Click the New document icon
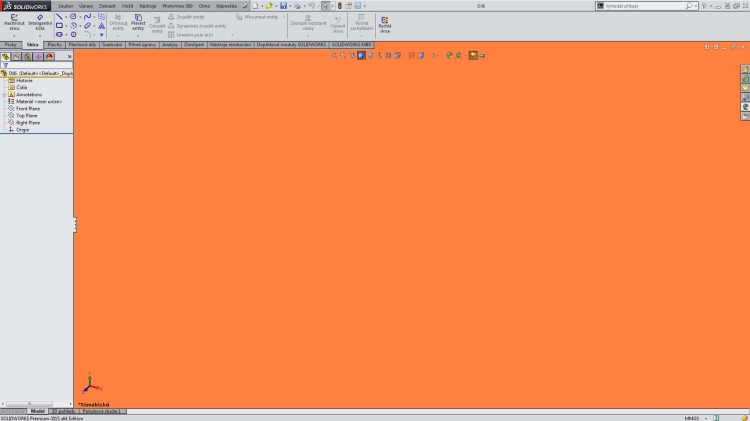750x421 pixels. (255, 6)
